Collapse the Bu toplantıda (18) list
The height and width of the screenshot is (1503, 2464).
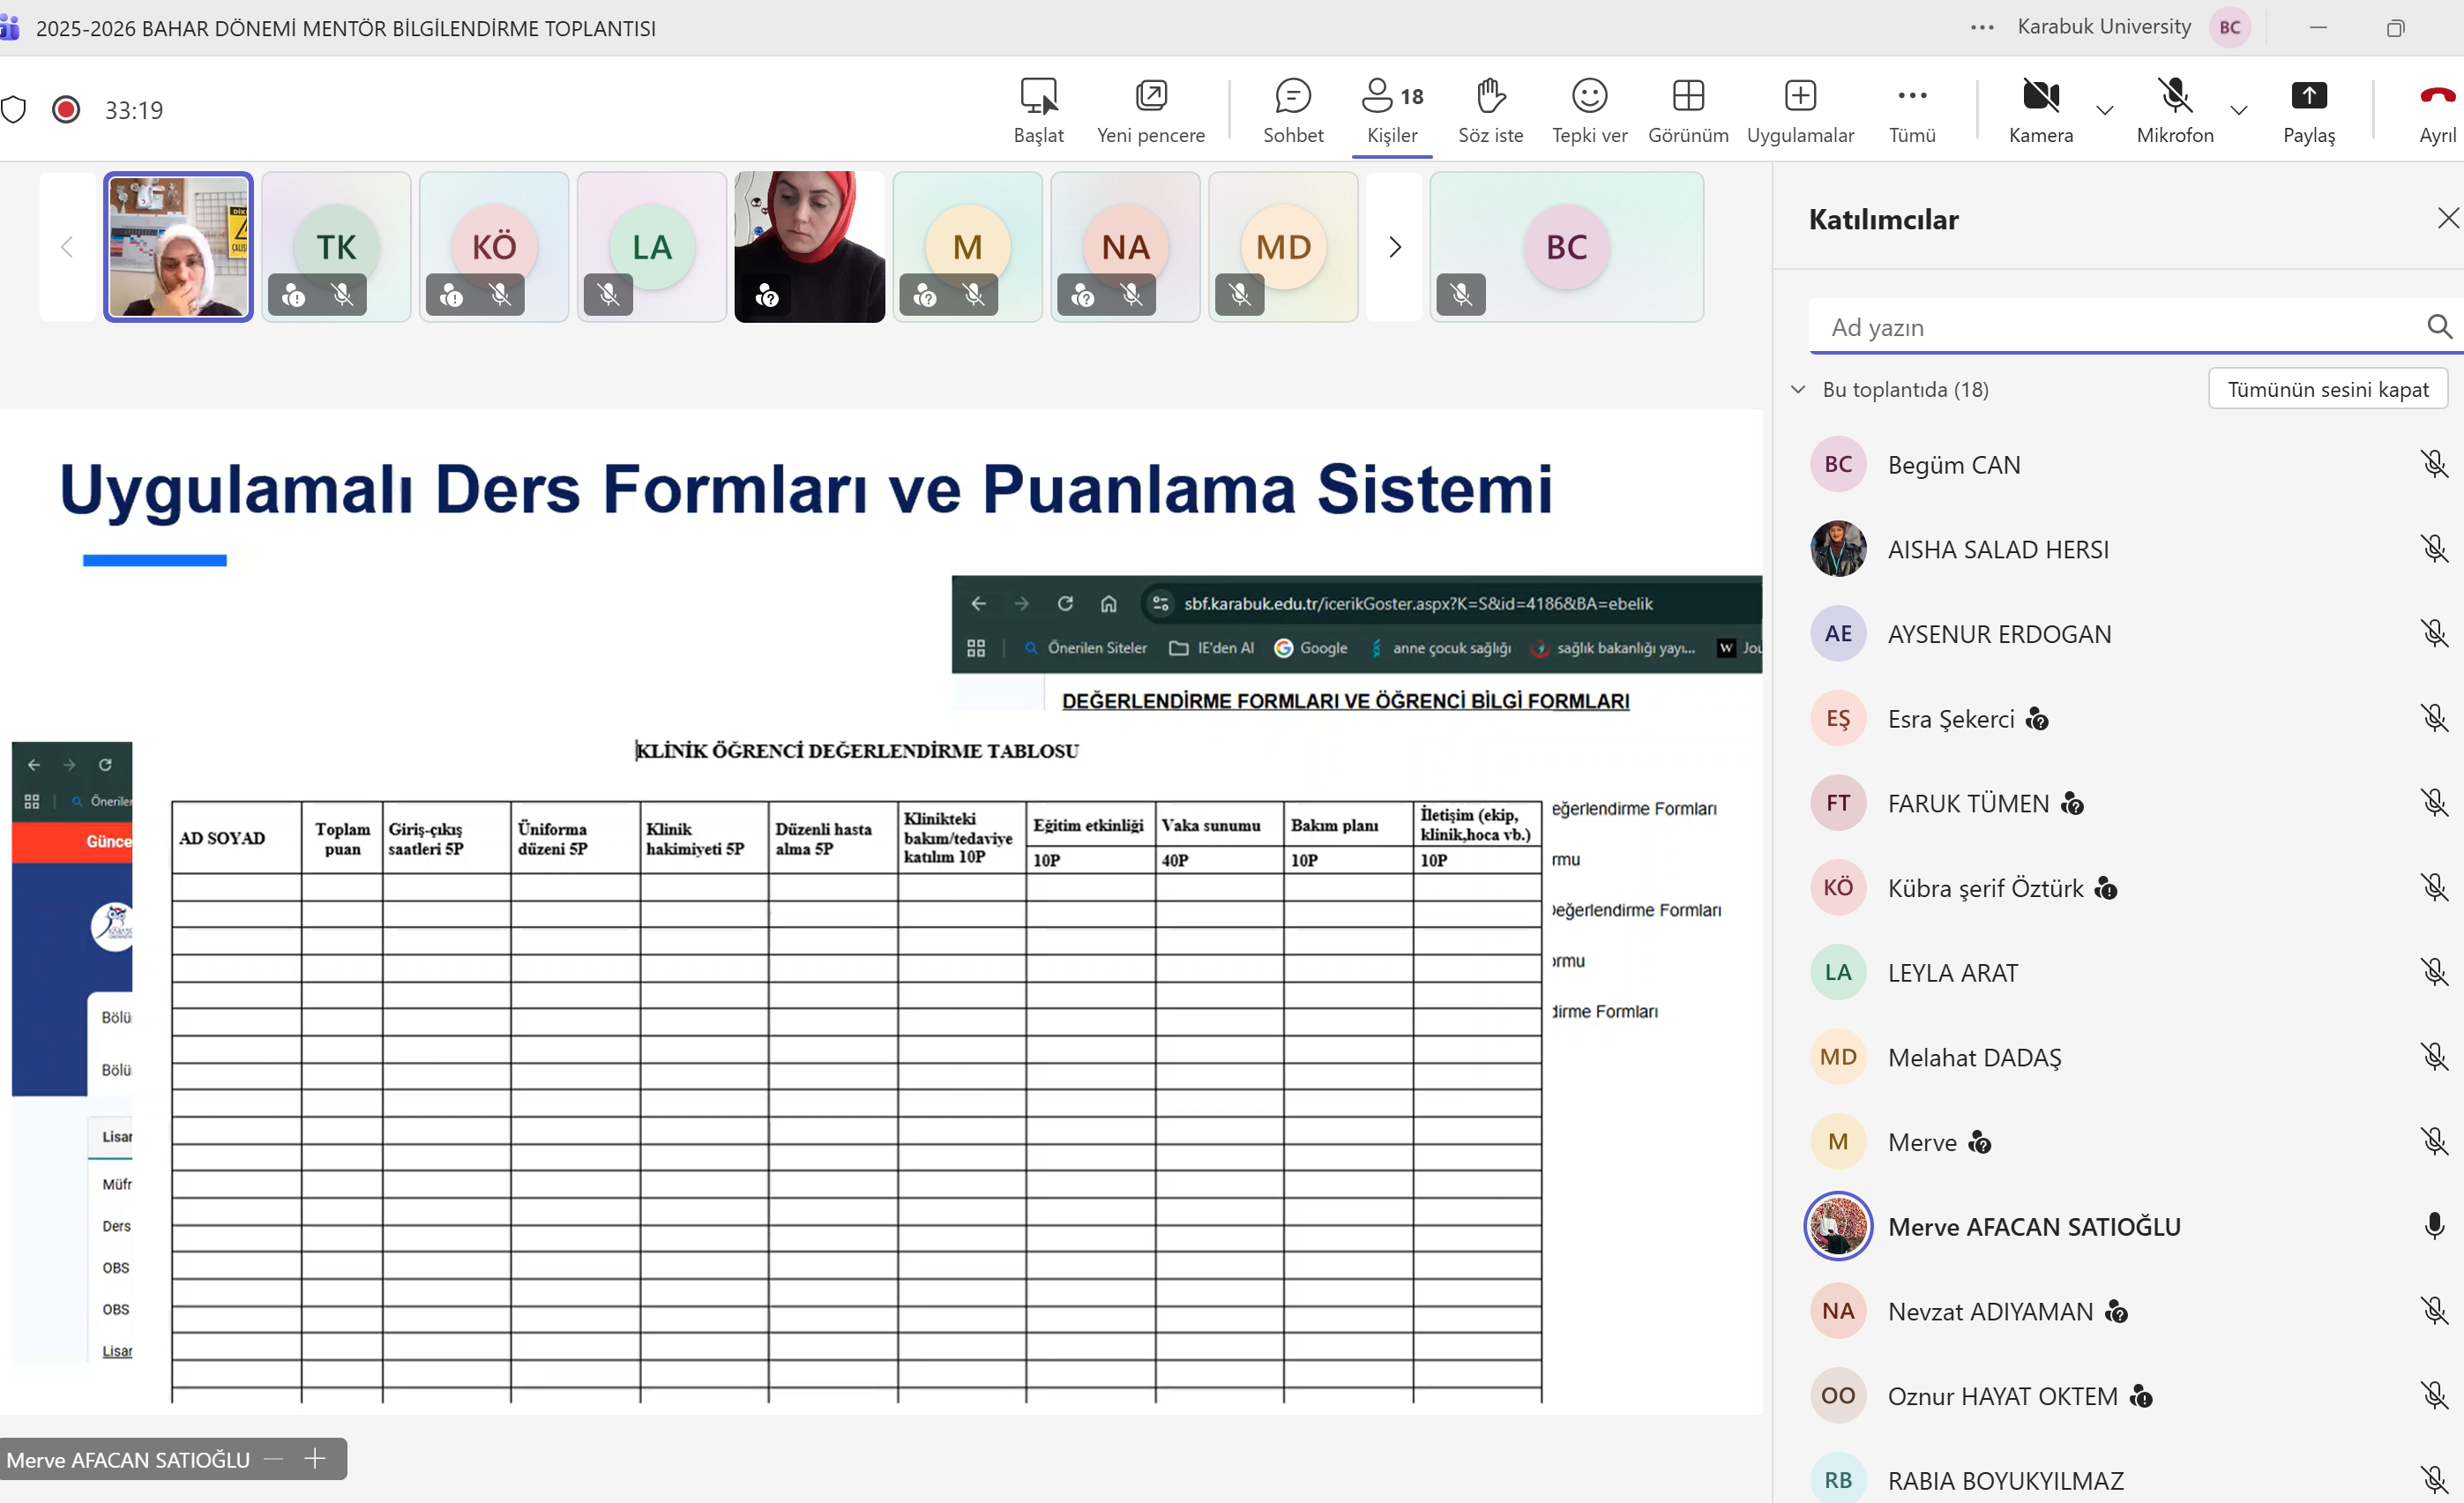1797,389
